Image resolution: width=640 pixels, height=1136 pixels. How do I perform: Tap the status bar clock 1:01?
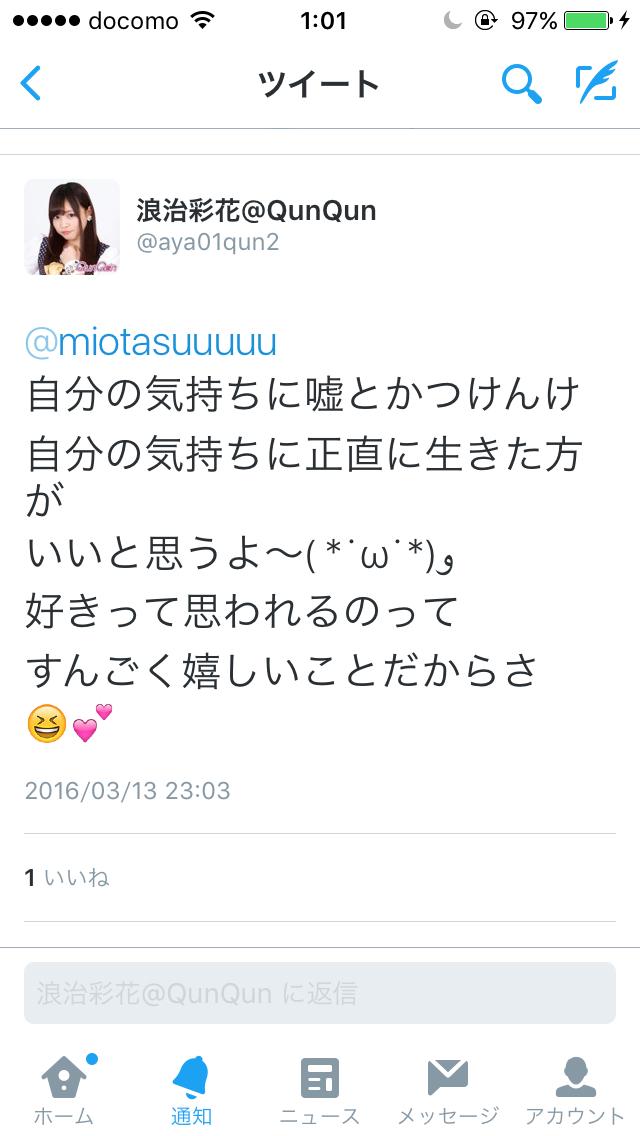click(x=323, y=20)
